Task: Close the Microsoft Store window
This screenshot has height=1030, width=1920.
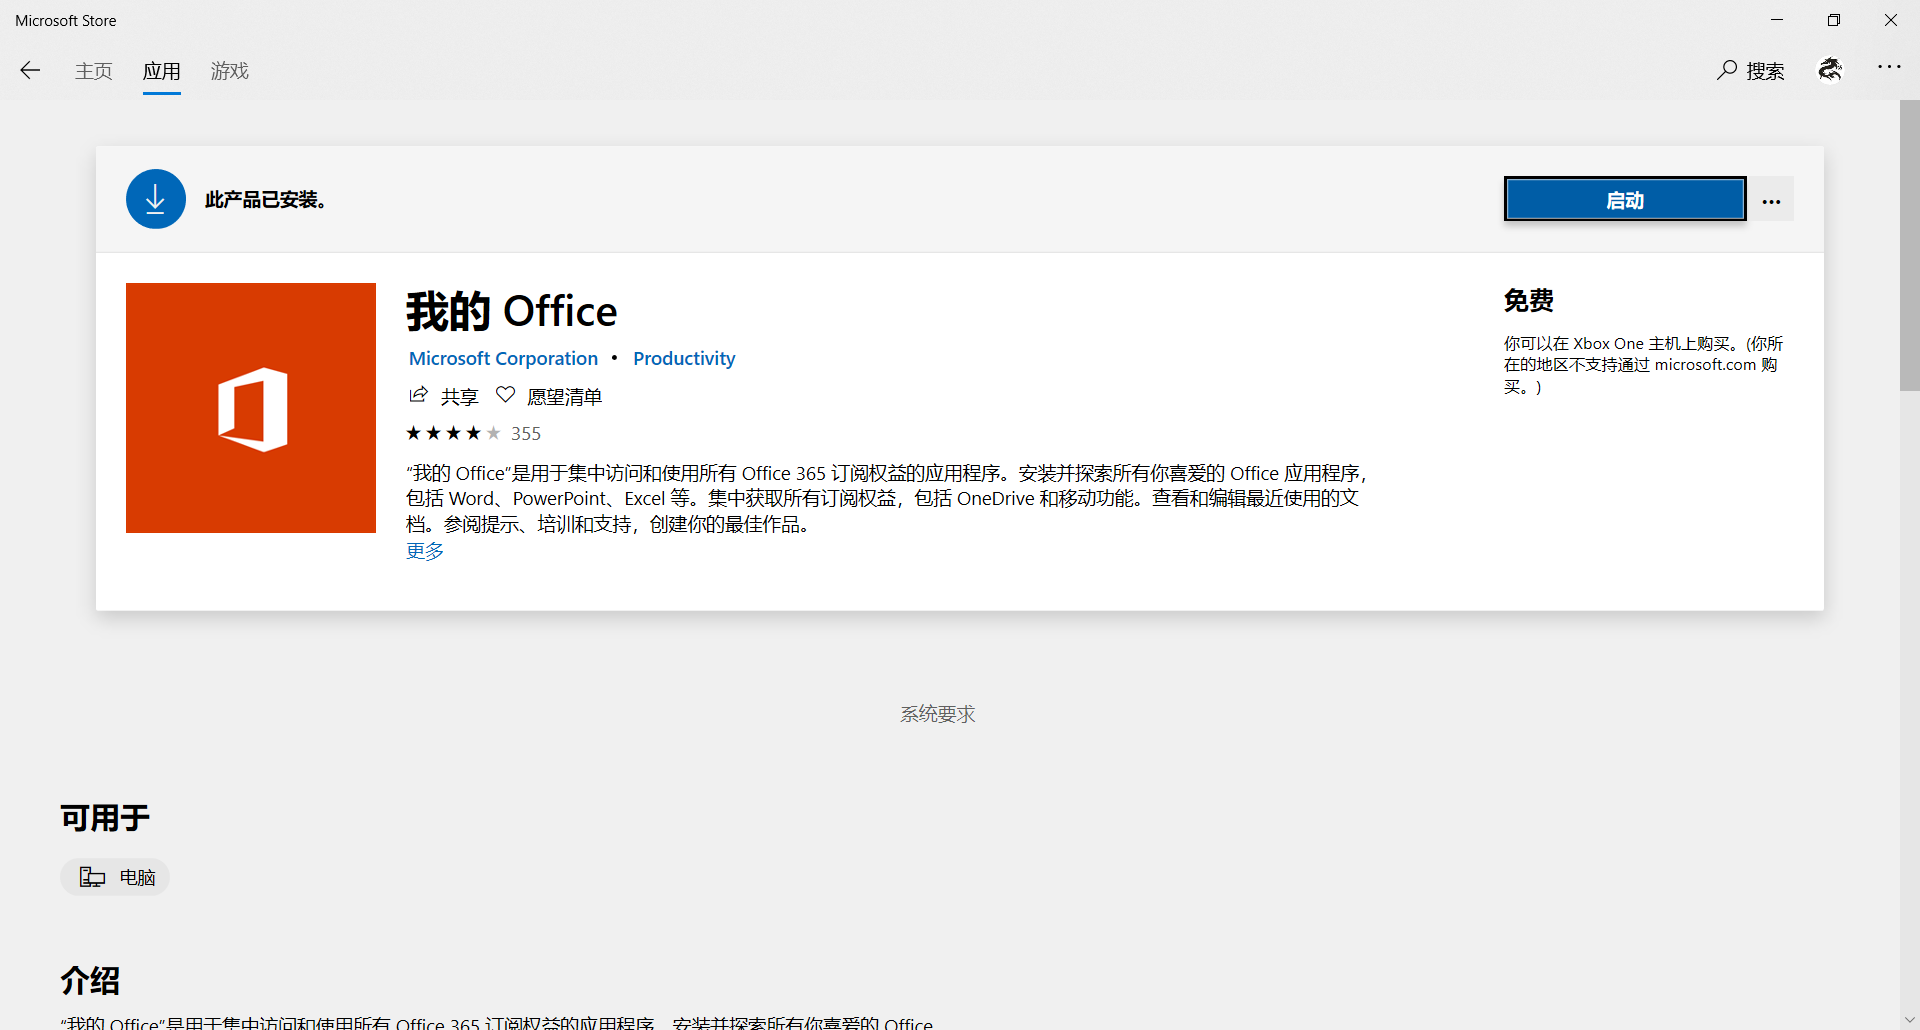Action: point(1891,20)
